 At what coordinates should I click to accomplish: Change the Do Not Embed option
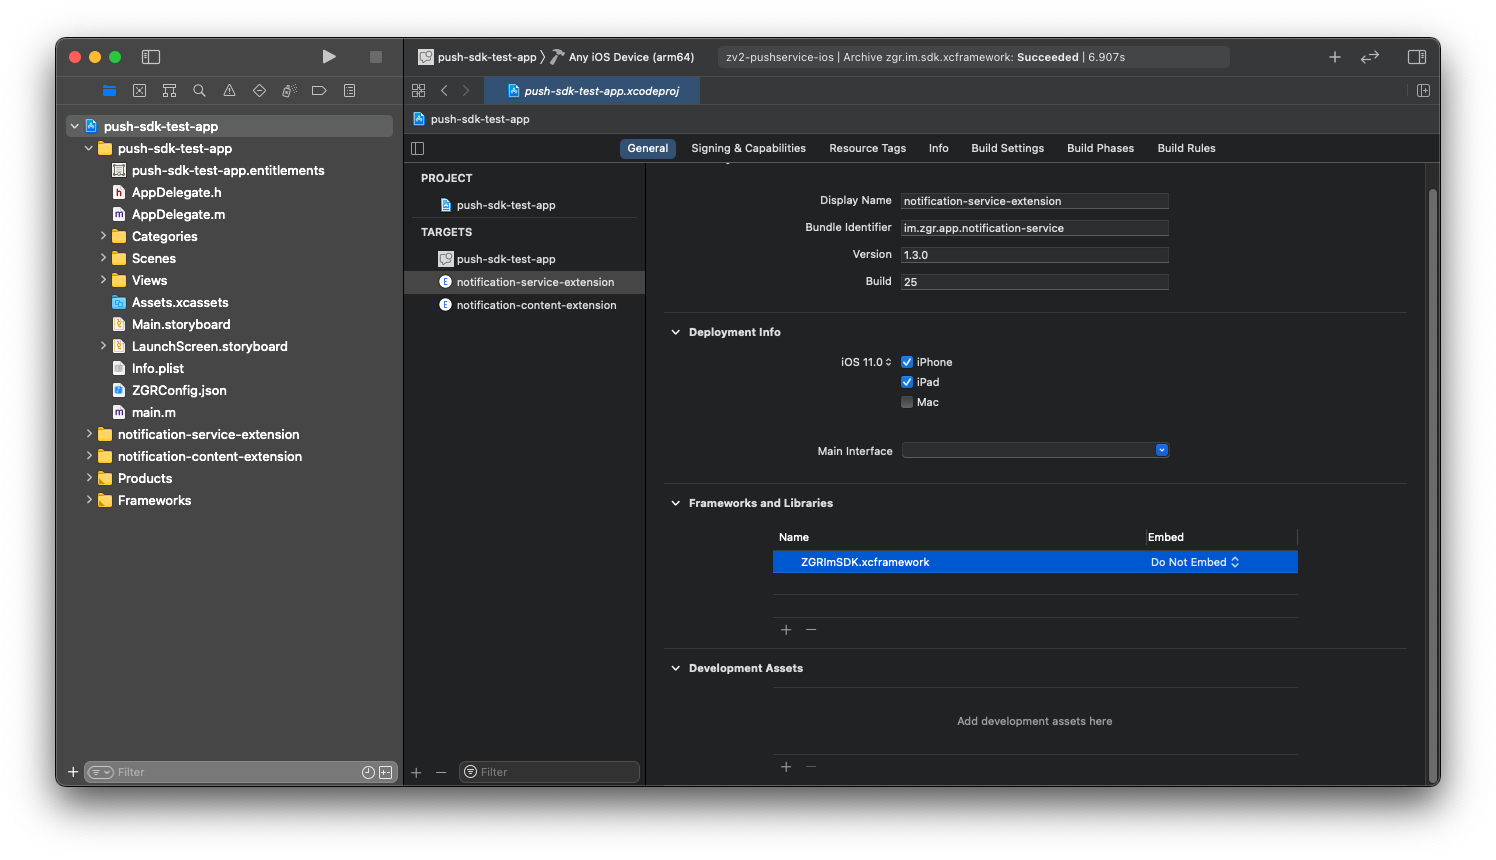pos(1195,562)
